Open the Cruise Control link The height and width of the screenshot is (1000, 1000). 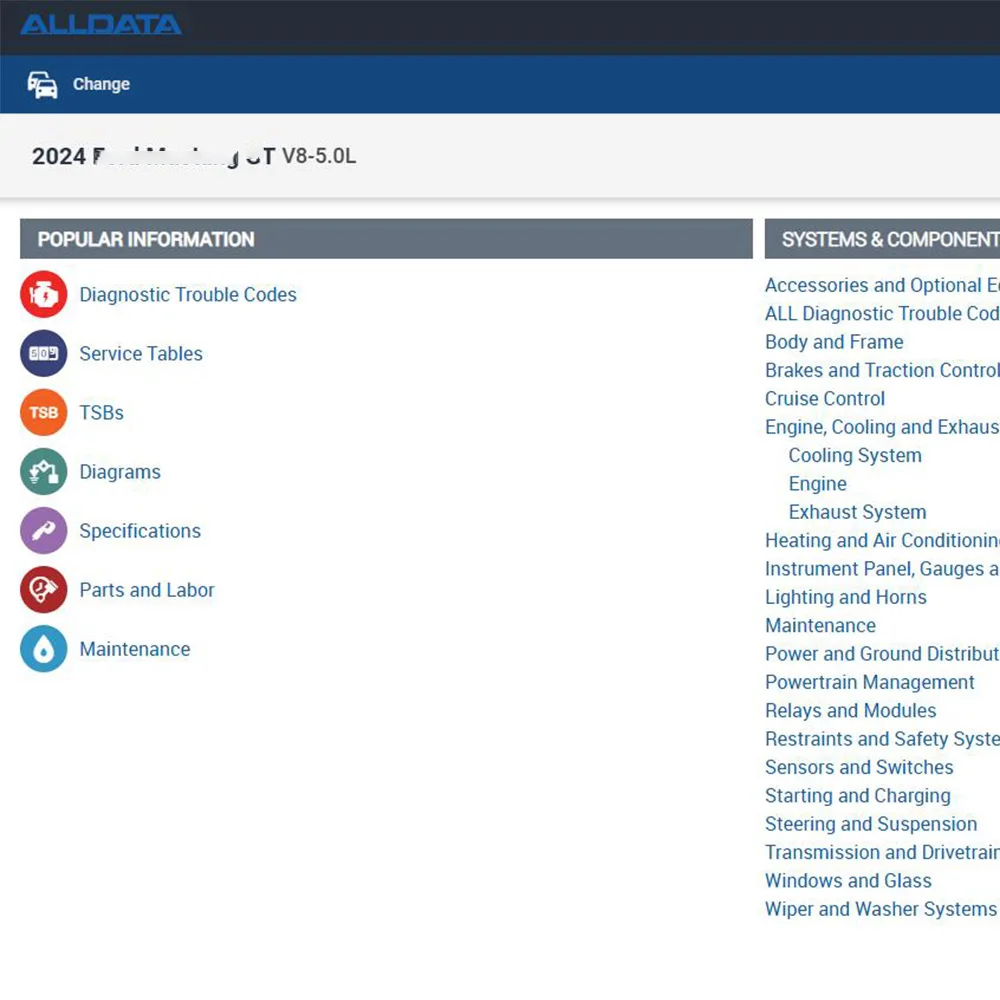825,399
